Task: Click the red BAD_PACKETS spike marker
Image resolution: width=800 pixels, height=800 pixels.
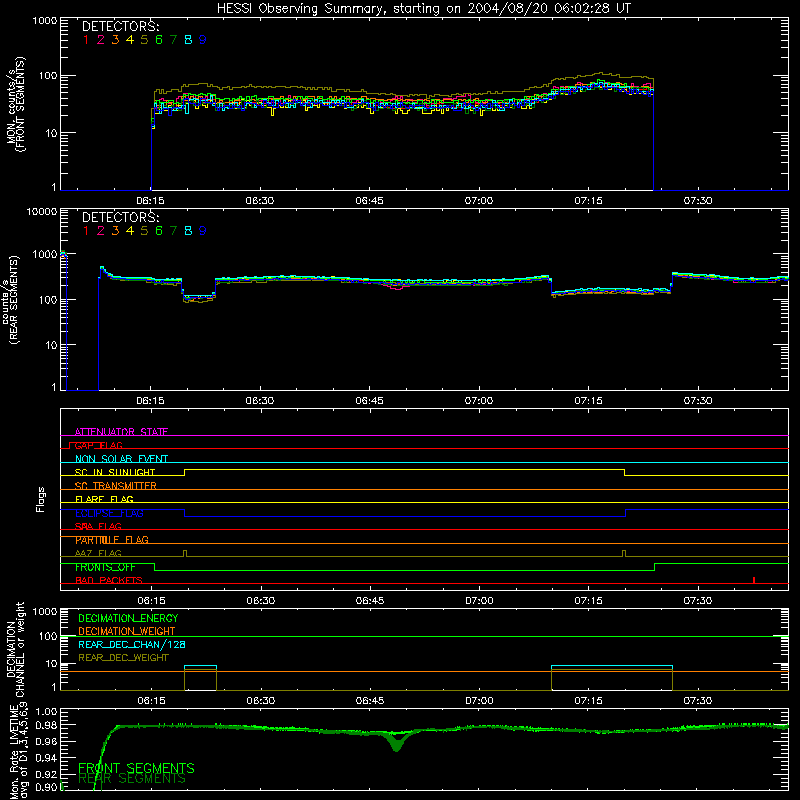Action: pyautogui.click(x=754, y=580)
